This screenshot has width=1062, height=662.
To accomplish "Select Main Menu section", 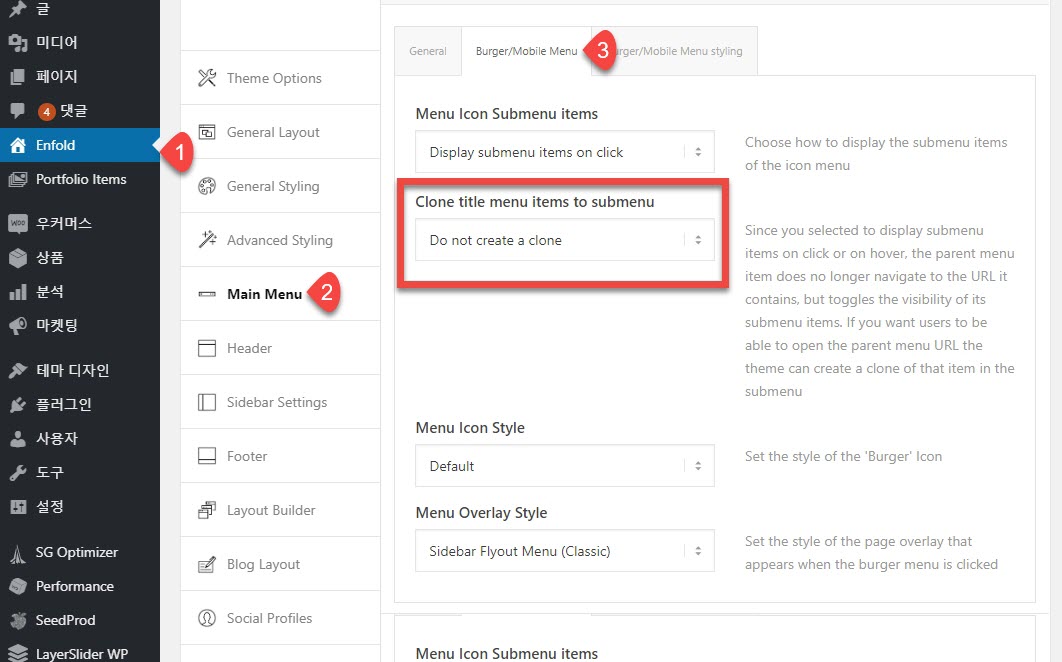I will pyautogui.click(x=280, y=294).
